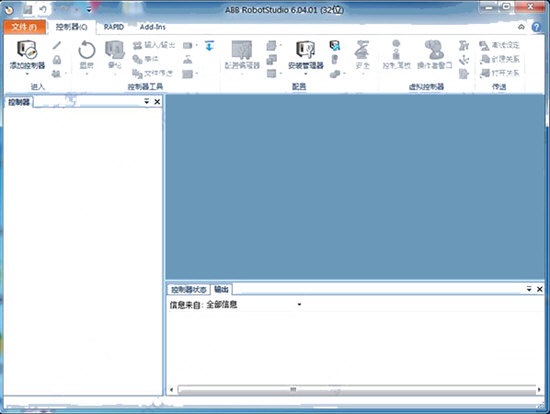This screenshot has height=414, width=550.
Task: Open the Inputs/Outputs (输入/输出) tool
Action: coord(154,45)
